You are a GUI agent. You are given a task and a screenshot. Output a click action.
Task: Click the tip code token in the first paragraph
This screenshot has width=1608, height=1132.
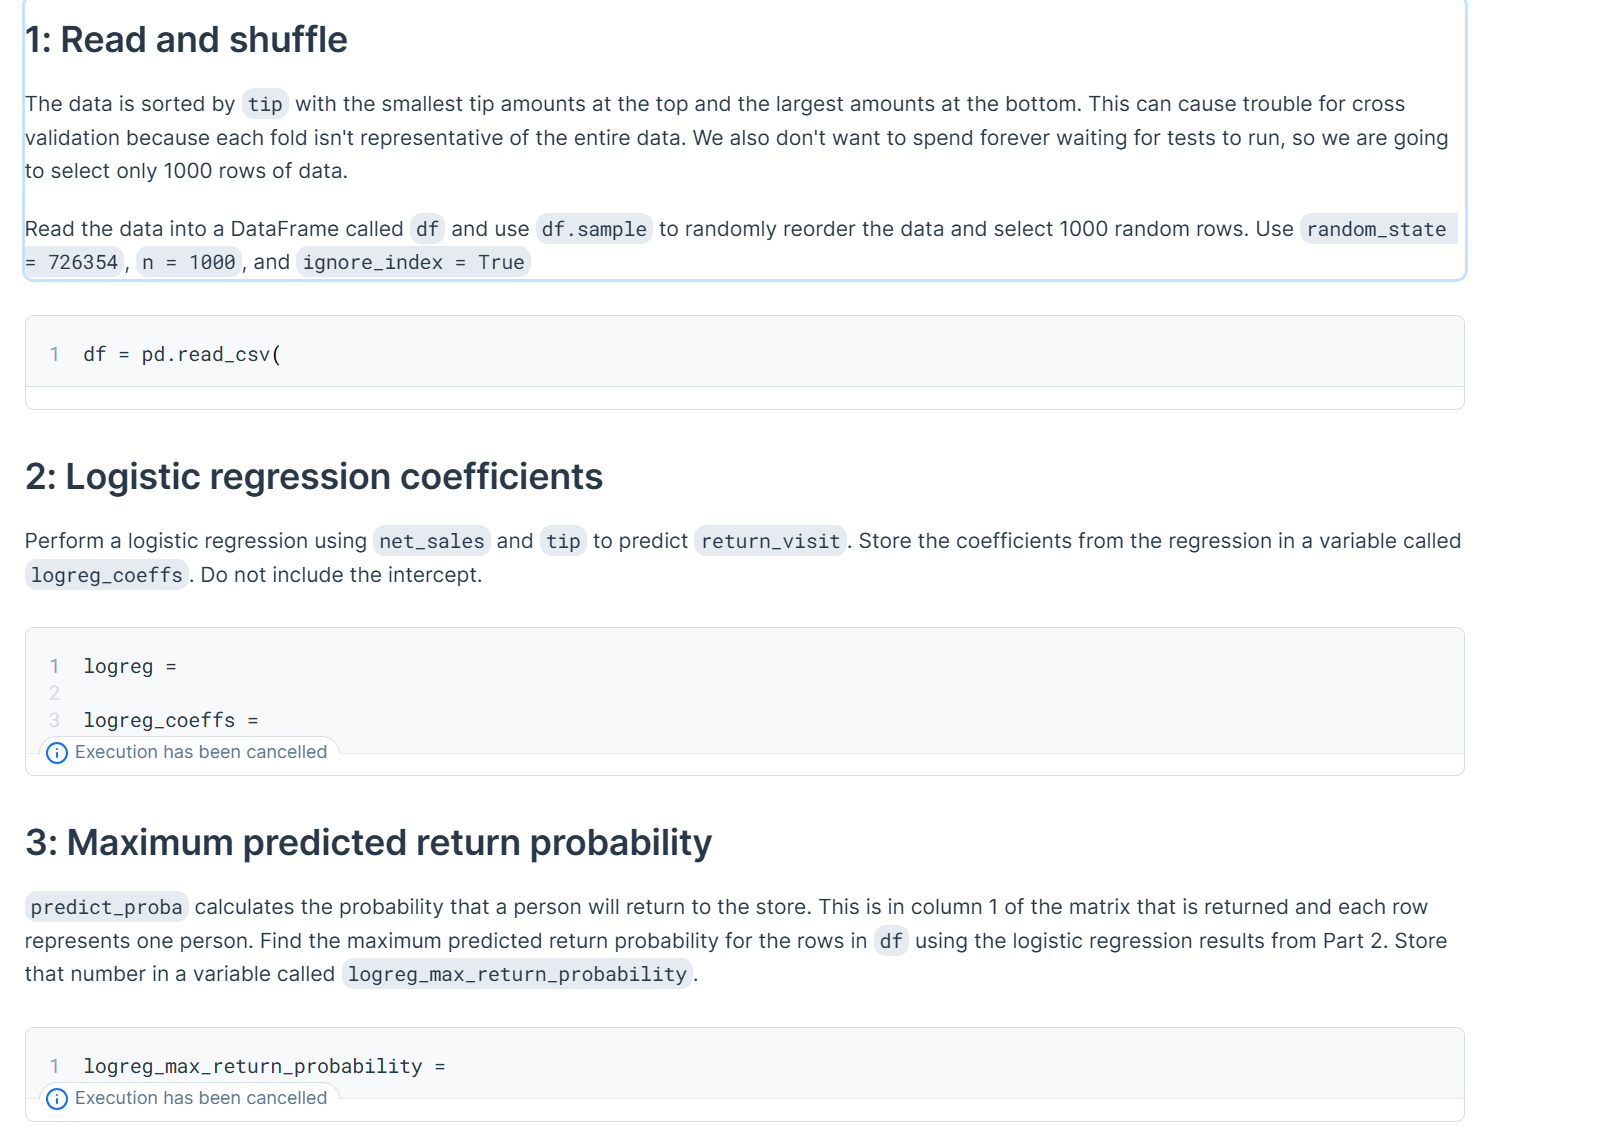coord(264,103)
